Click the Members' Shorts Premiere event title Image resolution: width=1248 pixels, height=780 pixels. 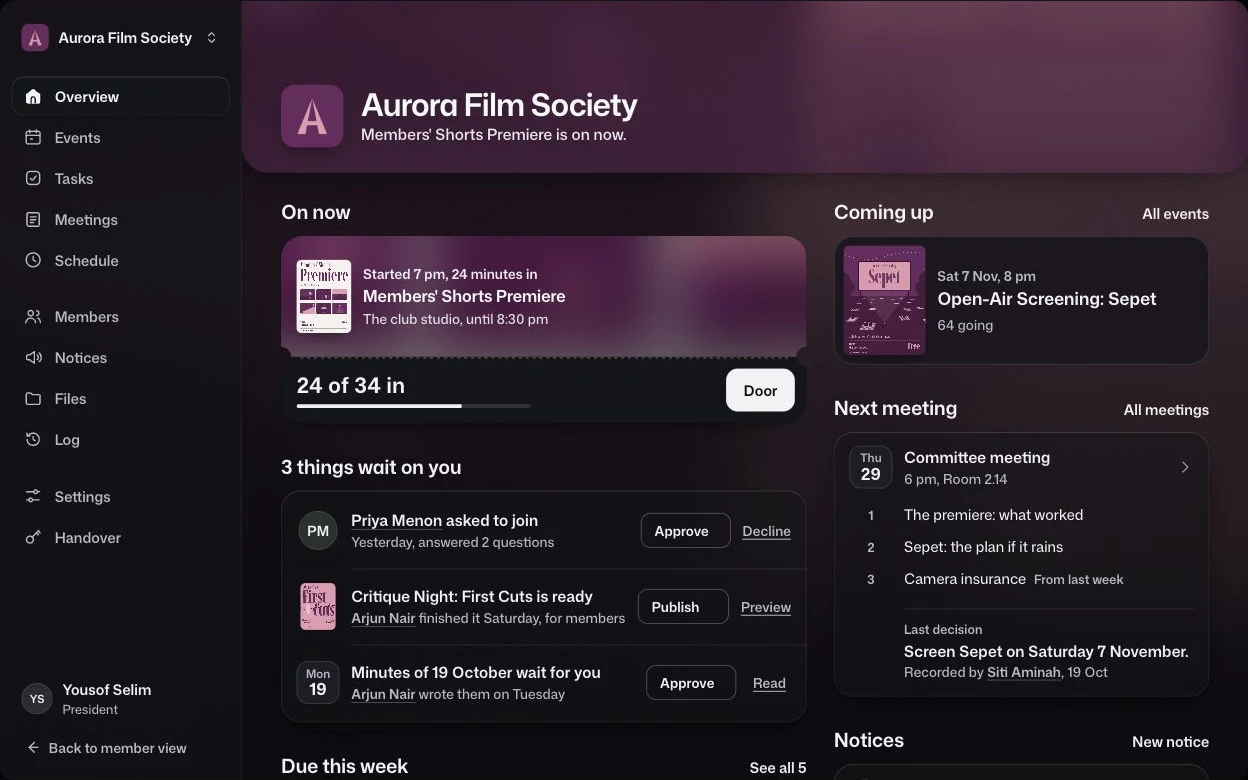tap(464, 296)
